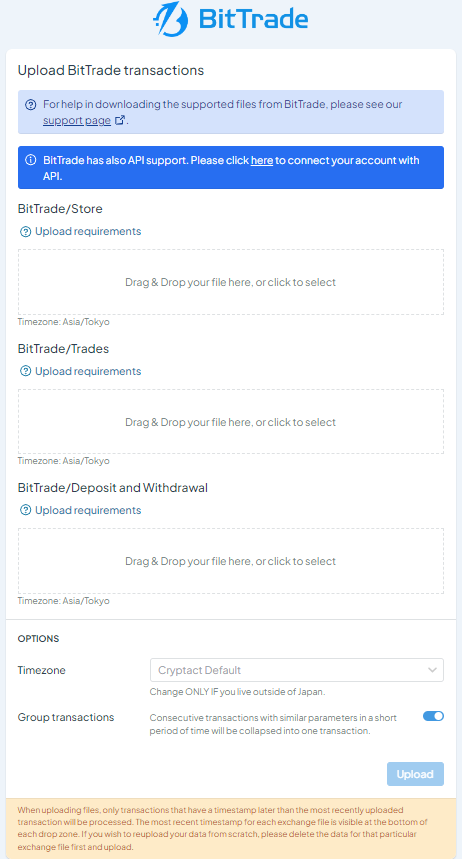Image resolution: width=462 pixels, height=859 pixels.
Task: Click the chevron arrow in Timezone selector
Action: click(432, 670)
